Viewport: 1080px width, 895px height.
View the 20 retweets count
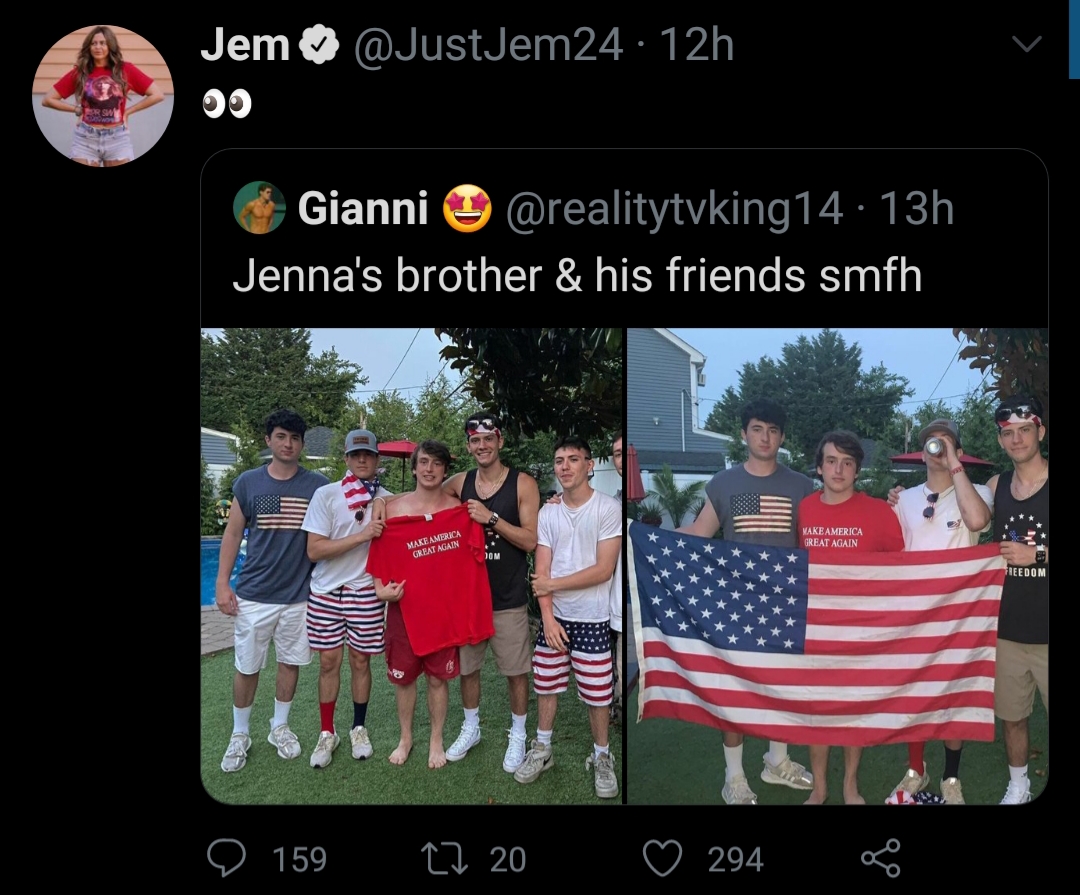click(508, 859)
